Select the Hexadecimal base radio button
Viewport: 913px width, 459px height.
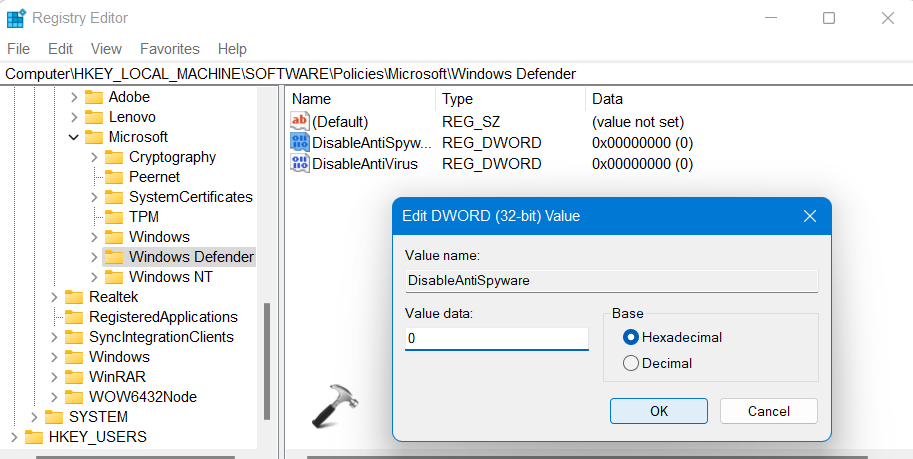(631, 337)
